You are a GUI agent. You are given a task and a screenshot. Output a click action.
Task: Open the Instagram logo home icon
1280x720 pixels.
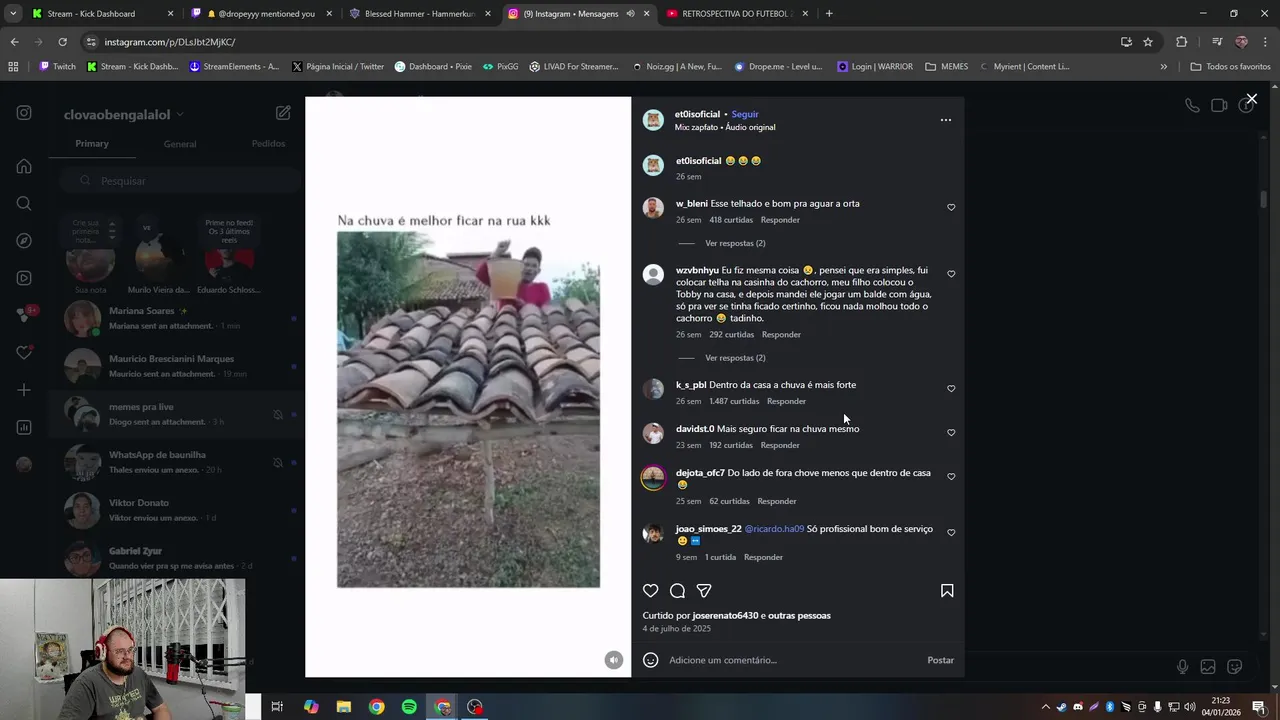[24, 113]
